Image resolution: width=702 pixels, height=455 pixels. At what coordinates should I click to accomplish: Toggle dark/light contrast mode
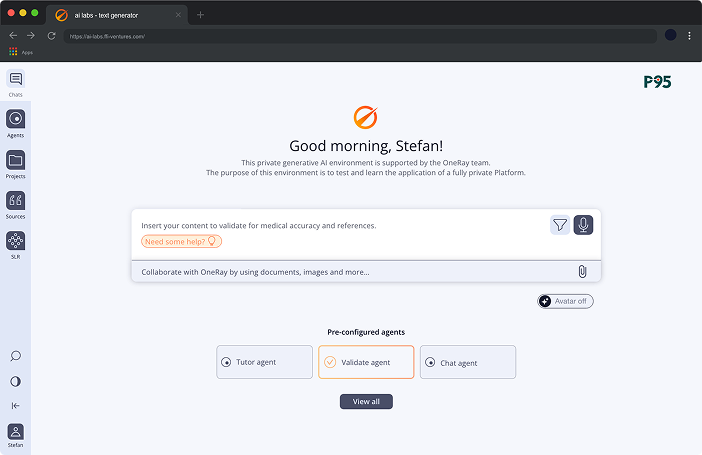click(15, 381)
